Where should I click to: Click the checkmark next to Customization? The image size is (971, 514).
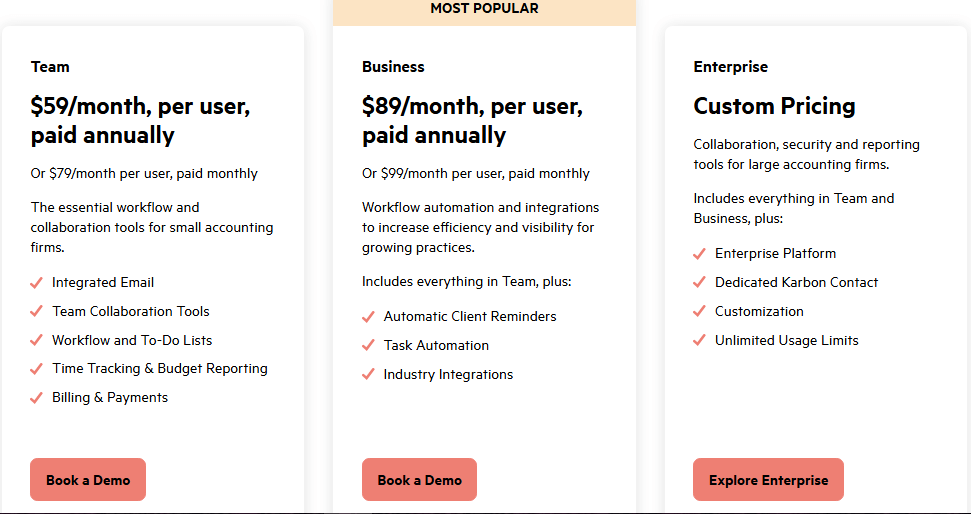pos(700,312)
